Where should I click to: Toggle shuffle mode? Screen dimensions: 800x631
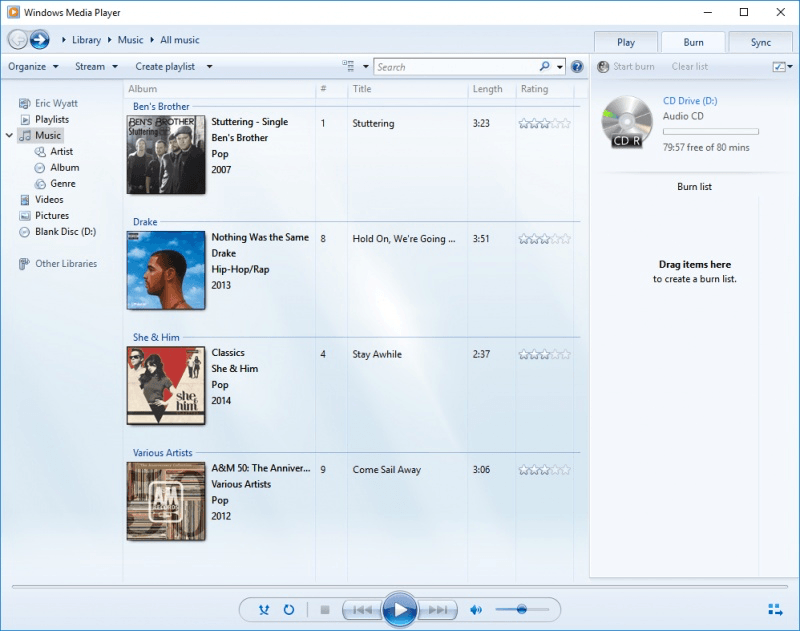pyautogui.click(x=264, y=610)
